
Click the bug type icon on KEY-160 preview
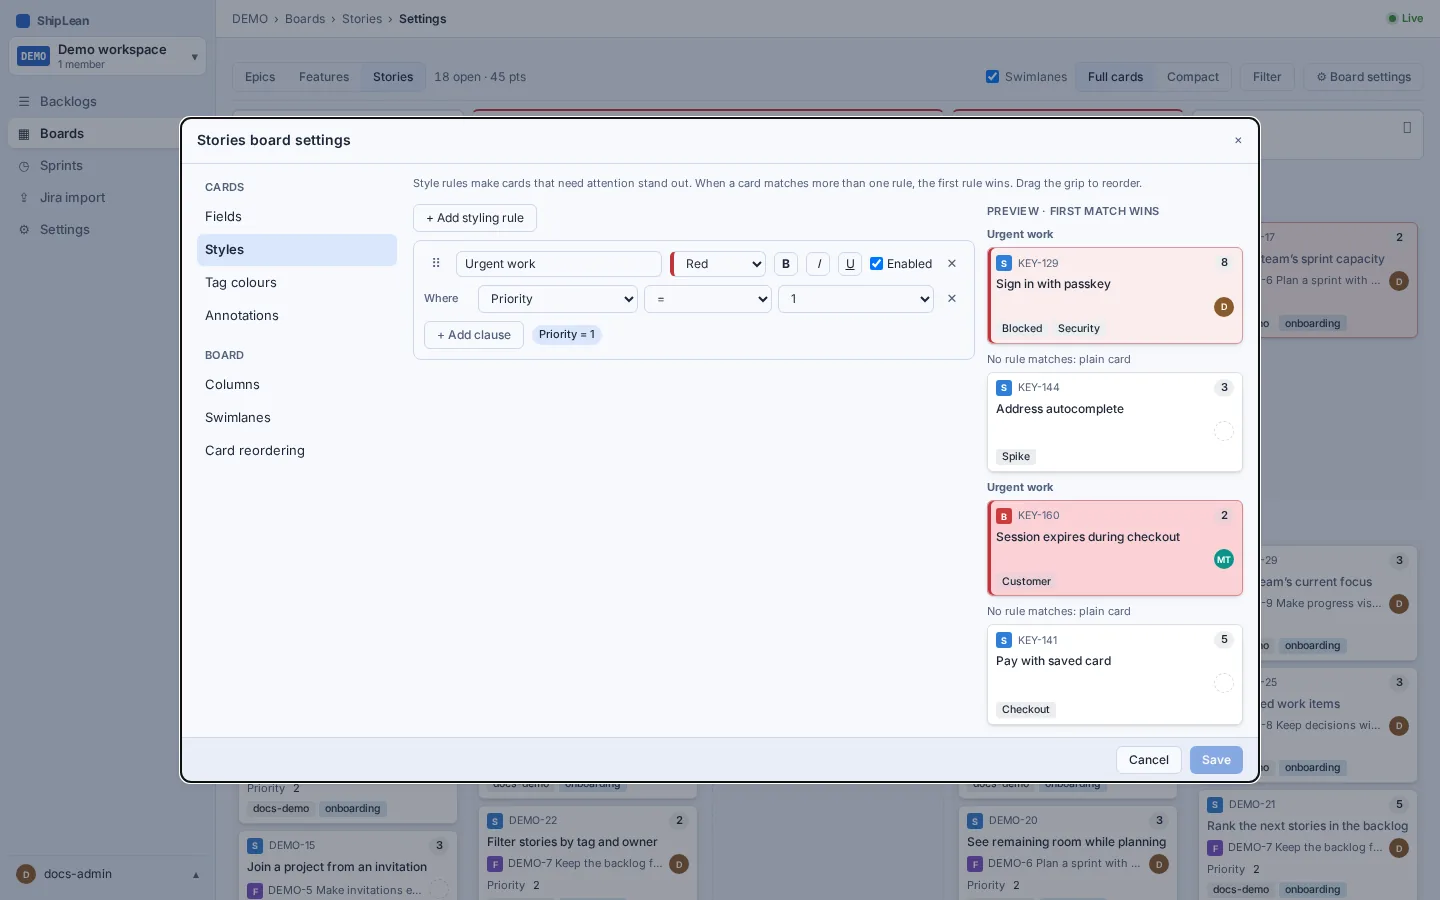[1004, 516]
